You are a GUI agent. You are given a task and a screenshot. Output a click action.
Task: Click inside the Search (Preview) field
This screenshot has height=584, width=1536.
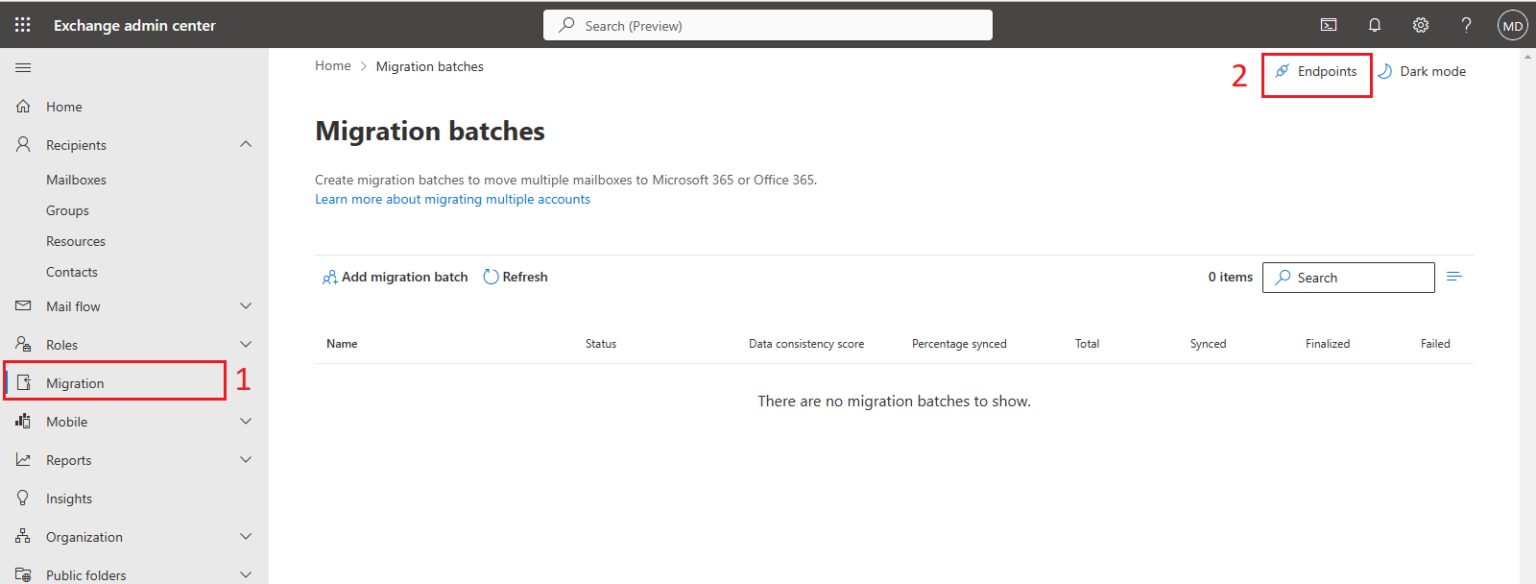coord(767,24)
